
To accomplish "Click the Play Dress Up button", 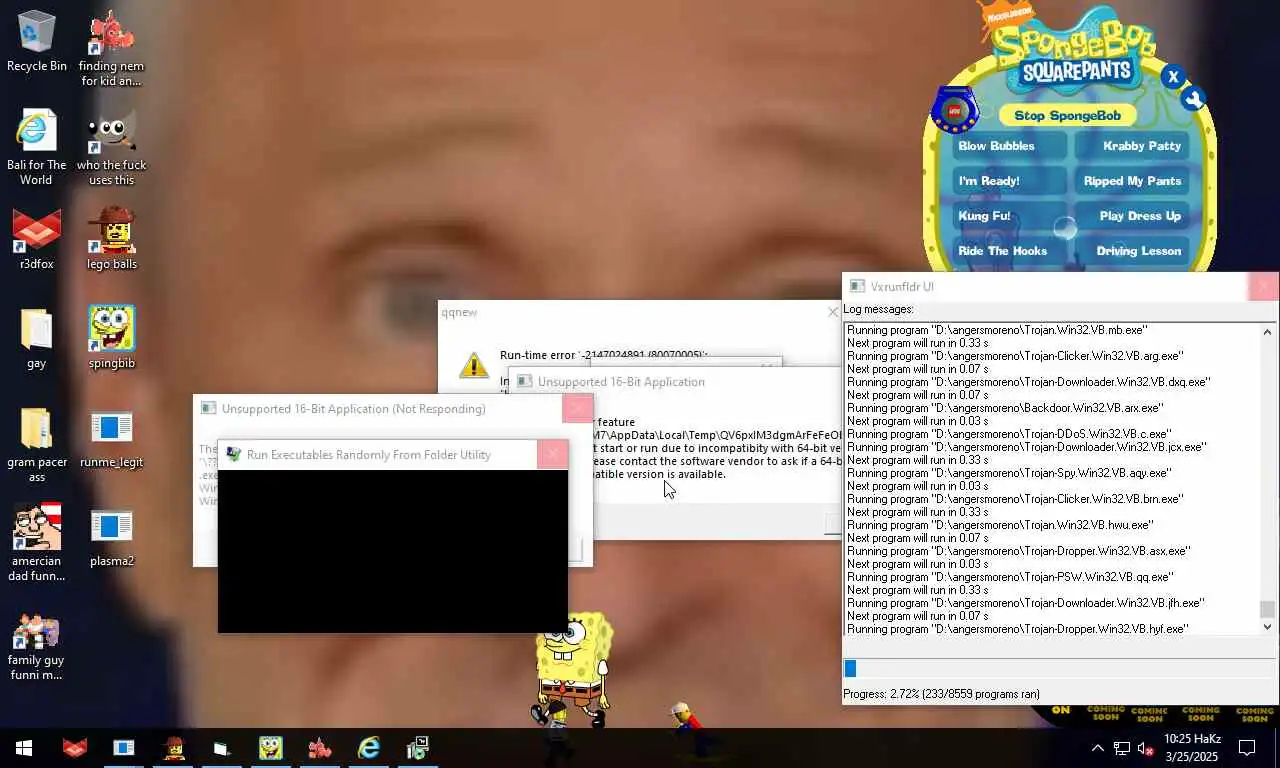I will [x=1131, y=216].
